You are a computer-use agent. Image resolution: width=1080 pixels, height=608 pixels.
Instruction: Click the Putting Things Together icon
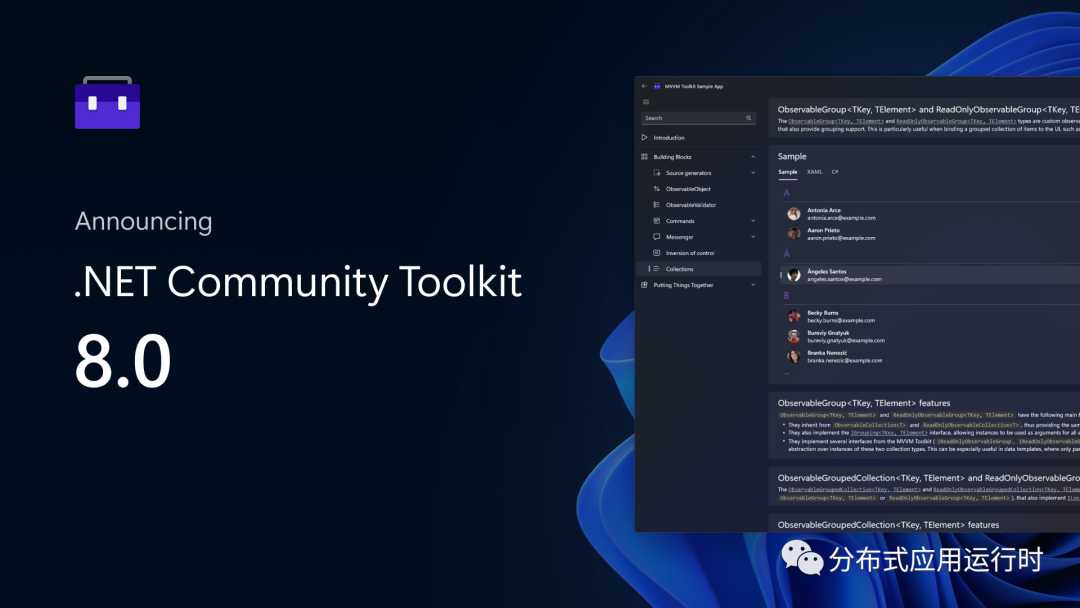click(x=645, y=285)
